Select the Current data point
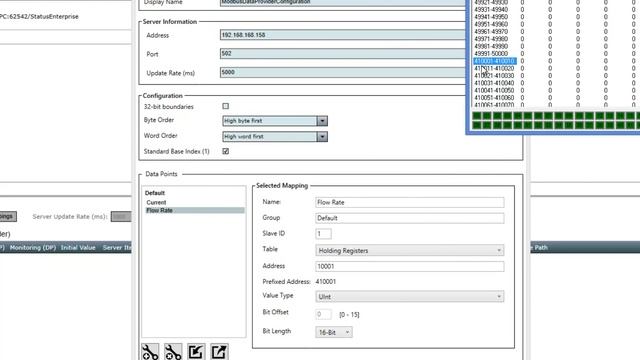 tap(156, 202)
